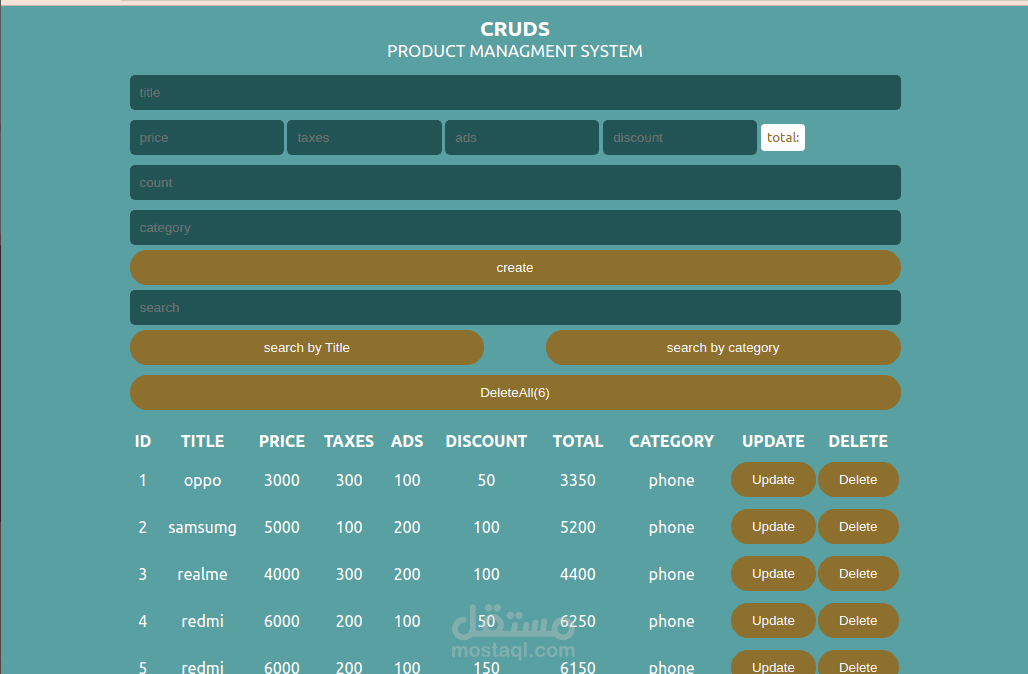Select the taxes input field
The height and width of the screenshot is (674, 1028).
365,138
